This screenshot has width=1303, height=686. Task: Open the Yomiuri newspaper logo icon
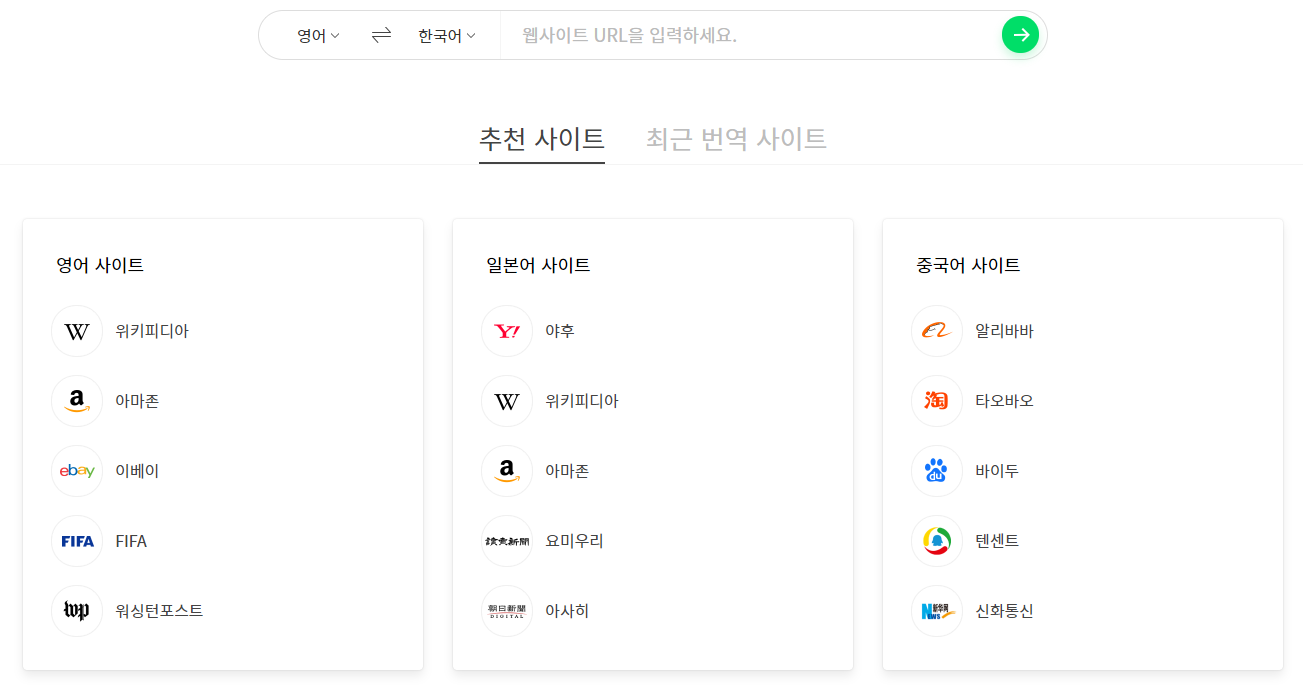(x=507, y=541)
